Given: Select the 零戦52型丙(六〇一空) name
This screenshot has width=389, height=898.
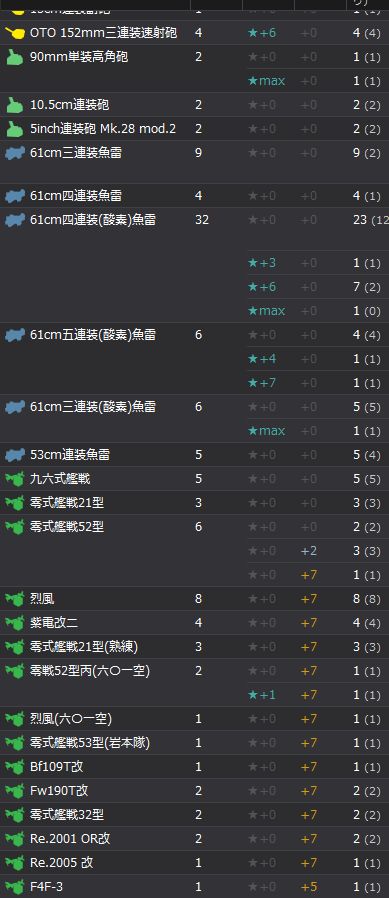Looking at the screenshot, I should [90, 670].
